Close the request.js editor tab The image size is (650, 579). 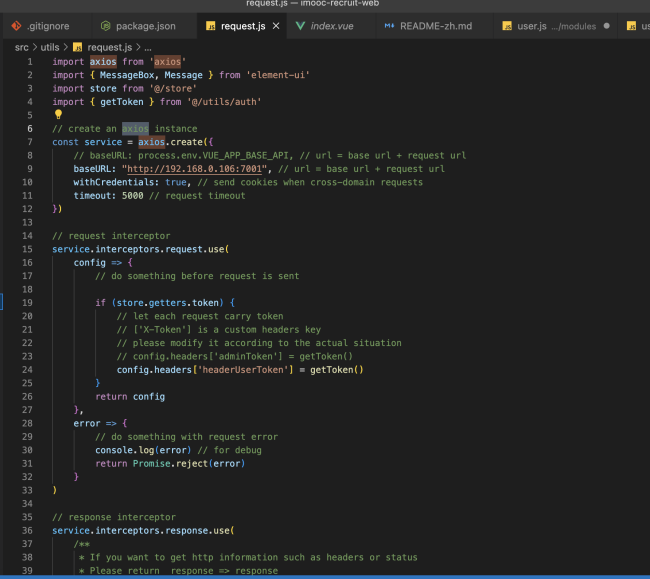pyautogui.click(x=274, y=25)
